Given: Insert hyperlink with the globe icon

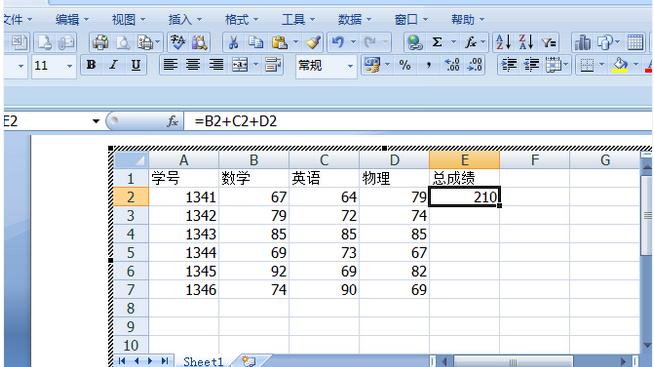Looking at the screenshot, I should coord(414,42).
